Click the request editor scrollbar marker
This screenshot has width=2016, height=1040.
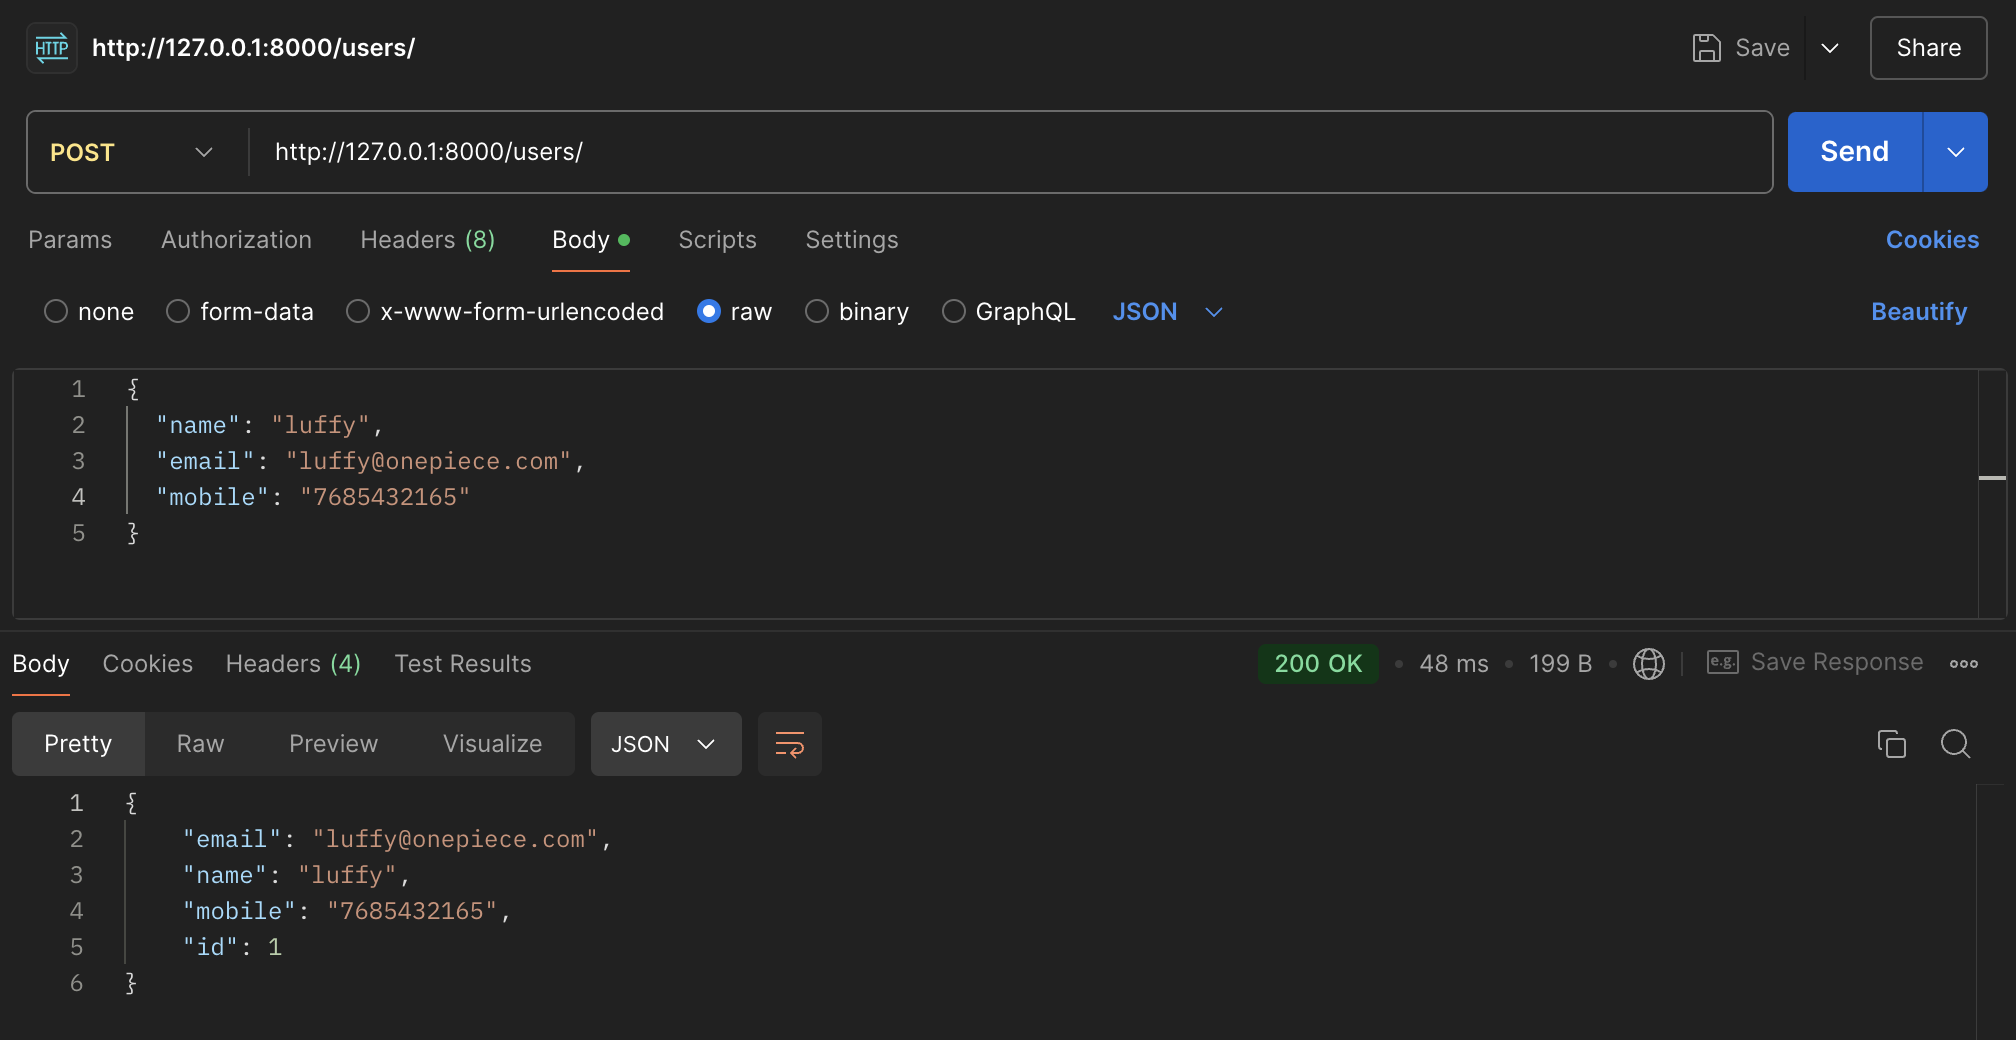pos(1992,478)
